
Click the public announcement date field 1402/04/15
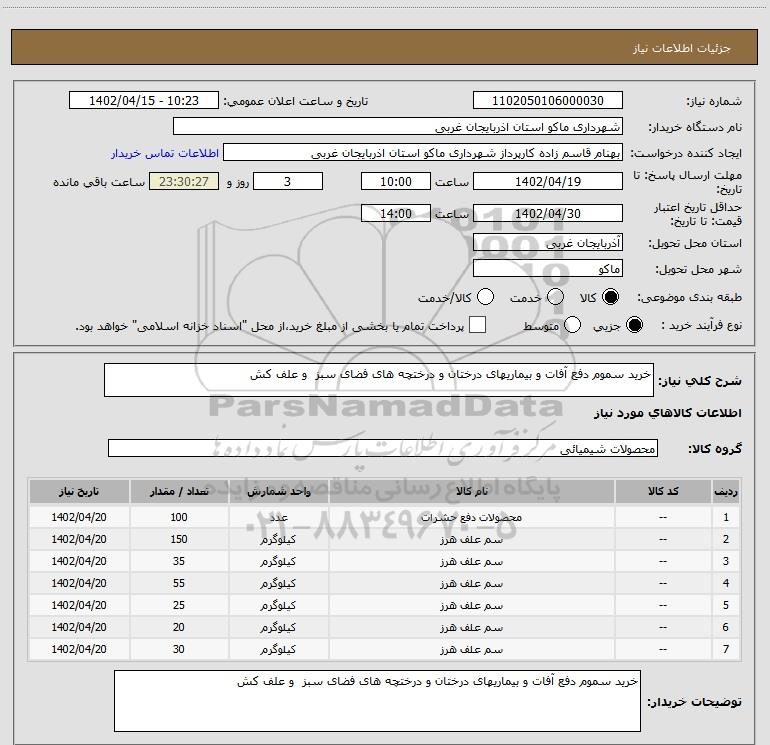[x=144, y=101]
